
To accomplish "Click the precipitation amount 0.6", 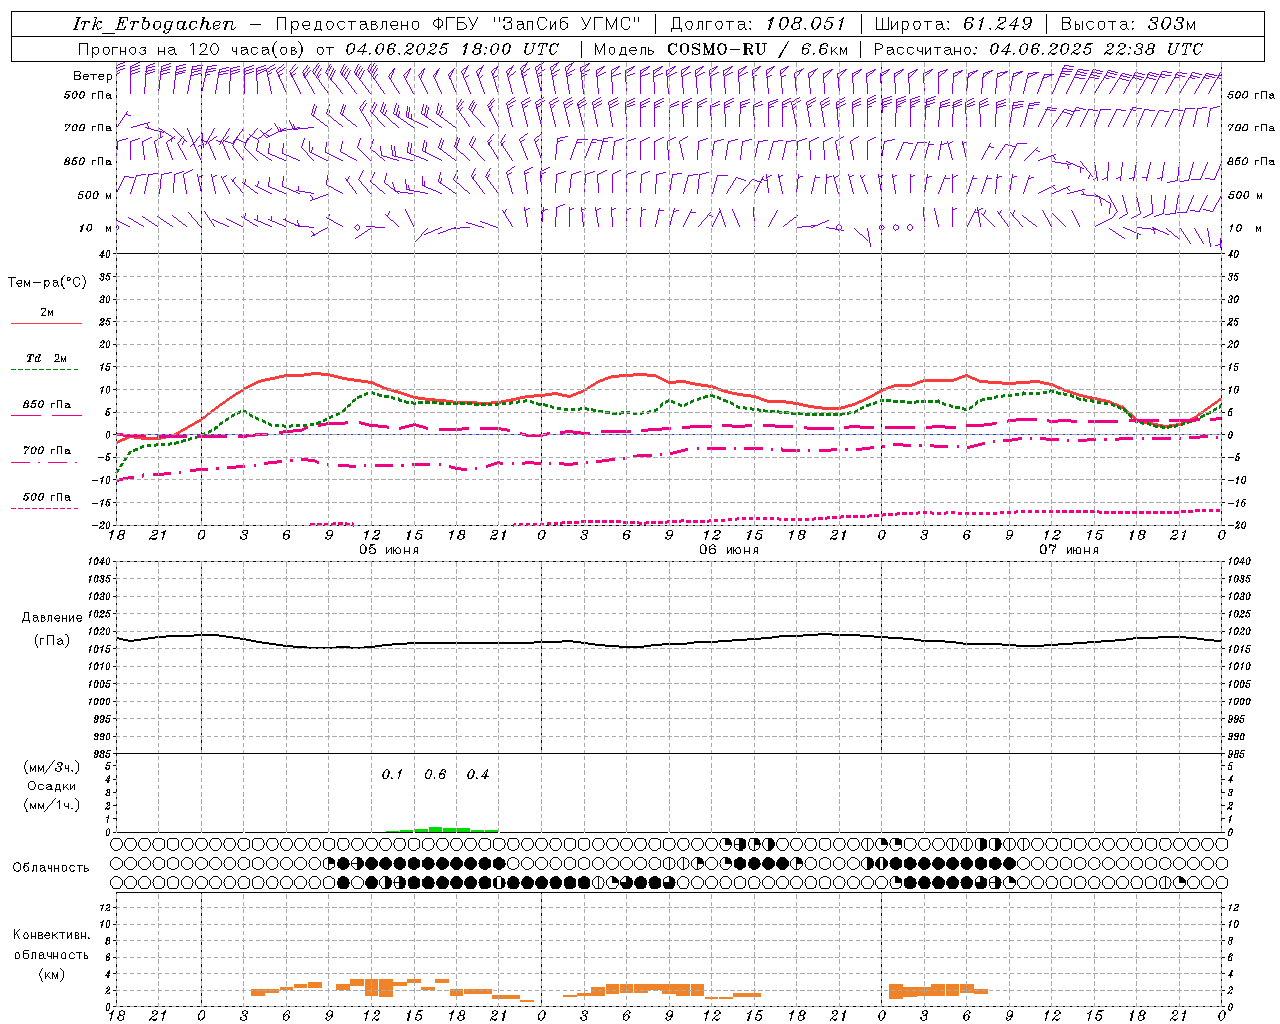I will pyautogui.click(x=435, y=774).
